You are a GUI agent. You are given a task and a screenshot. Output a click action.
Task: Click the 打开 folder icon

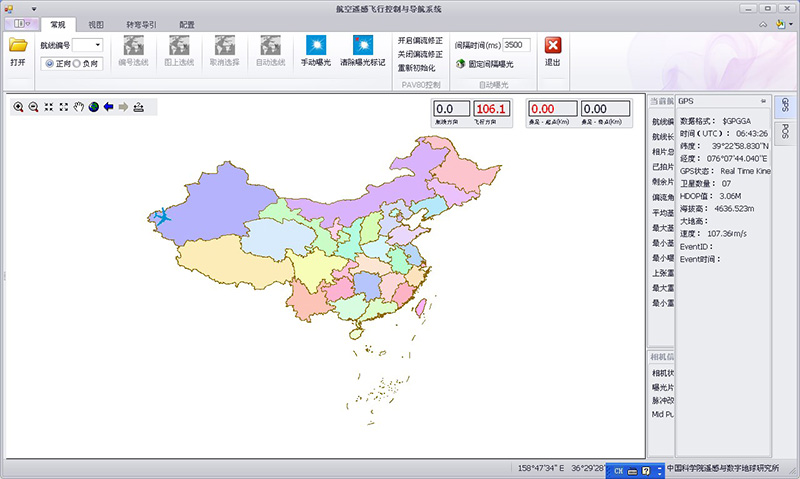coord(18,45)
